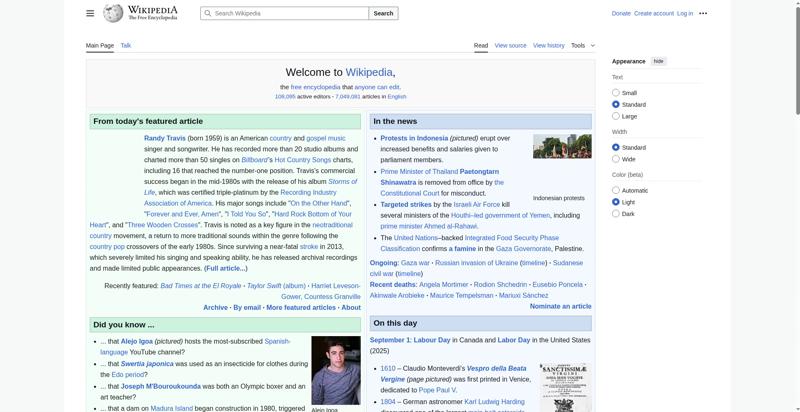Screen dimensions: 800x412
Task: Open the Swertia japonica link
Action: [147, 364]
